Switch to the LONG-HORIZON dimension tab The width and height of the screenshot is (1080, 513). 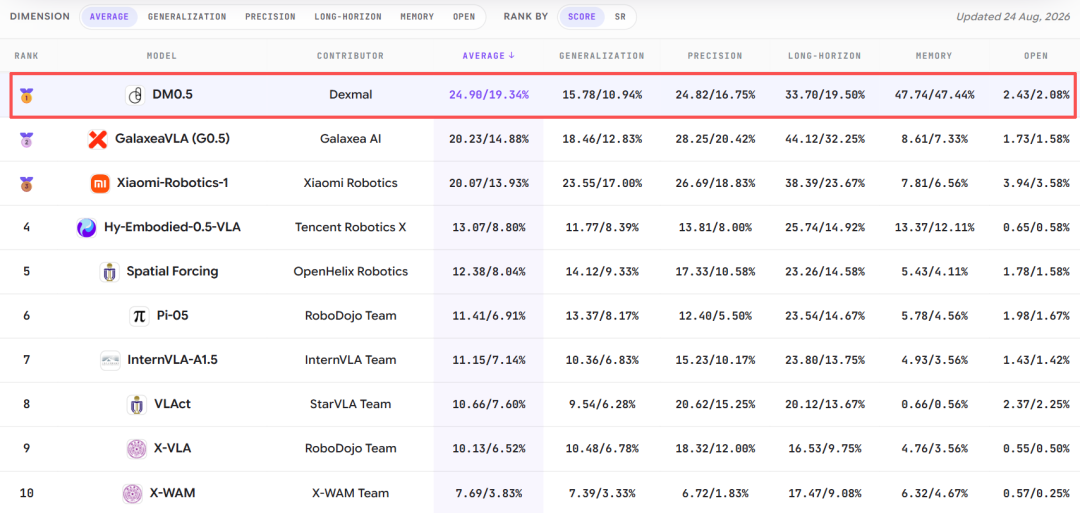(348, 17)
